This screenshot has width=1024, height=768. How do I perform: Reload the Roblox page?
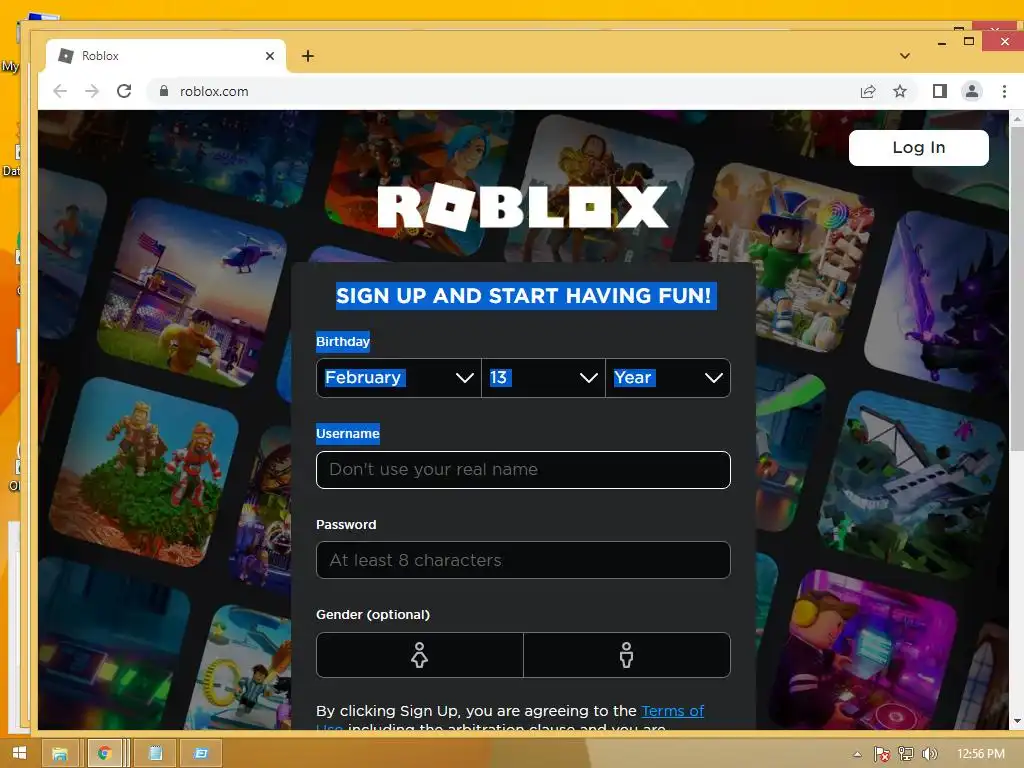pos(124,91)
